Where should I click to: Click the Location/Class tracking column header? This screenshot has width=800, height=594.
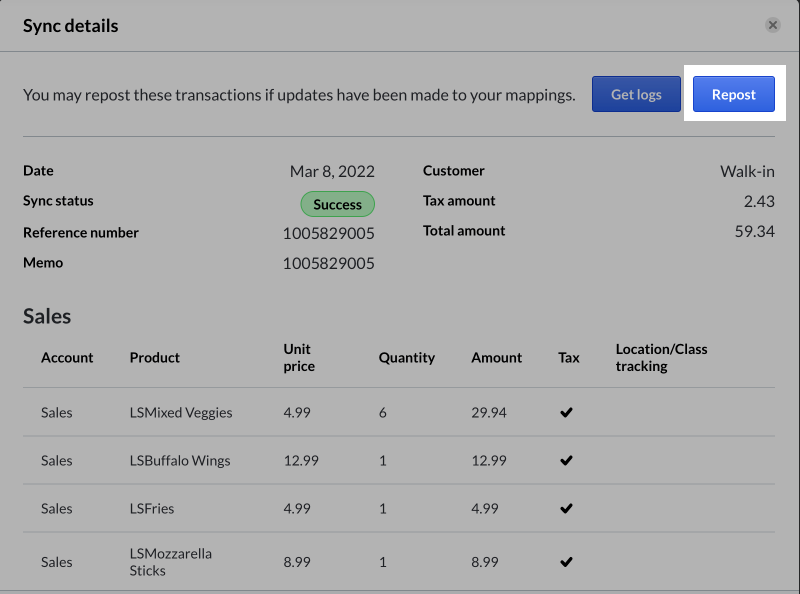[661, 357]
